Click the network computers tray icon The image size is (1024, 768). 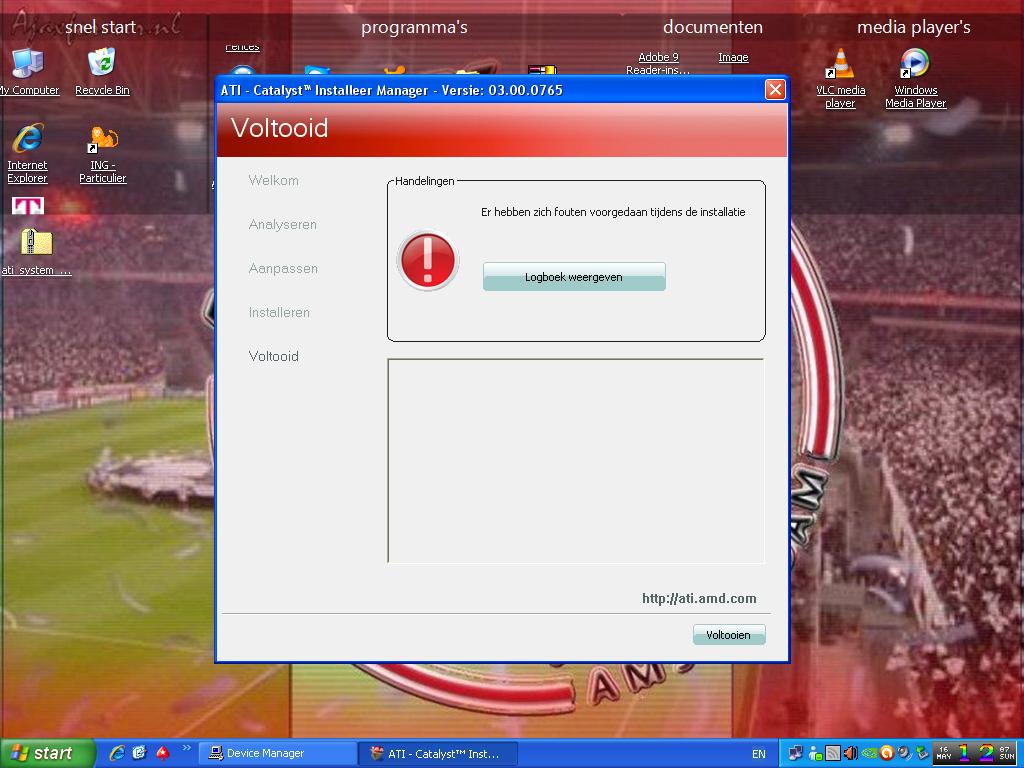(x=795, y=753)
